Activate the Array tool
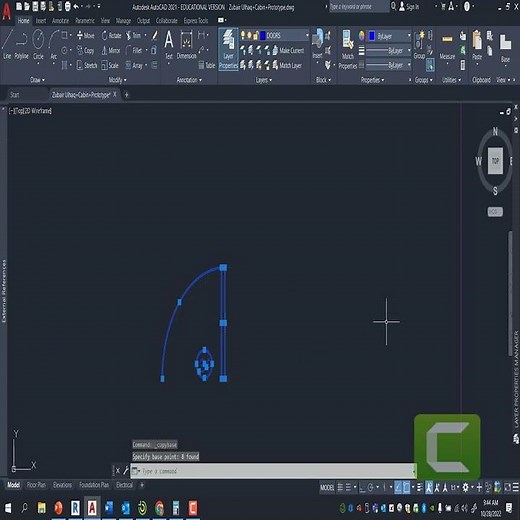 [134, 65]
